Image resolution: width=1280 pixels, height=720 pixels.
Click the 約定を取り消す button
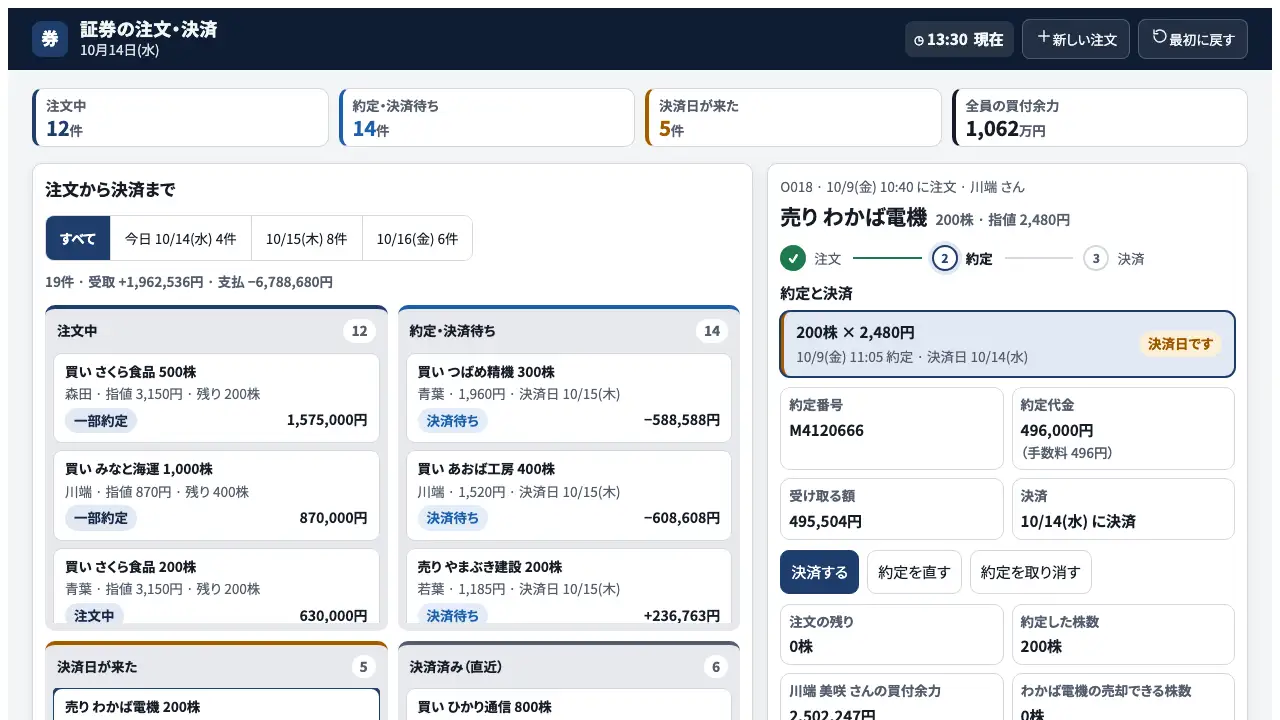(x=1031, y=572)
